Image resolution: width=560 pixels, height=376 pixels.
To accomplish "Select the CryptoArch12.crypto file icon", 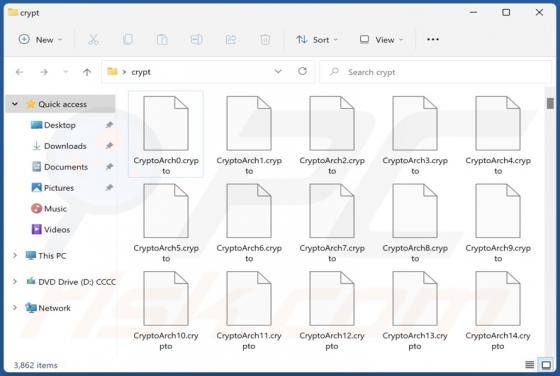I will pyautogui.click(x=332, y=299).
